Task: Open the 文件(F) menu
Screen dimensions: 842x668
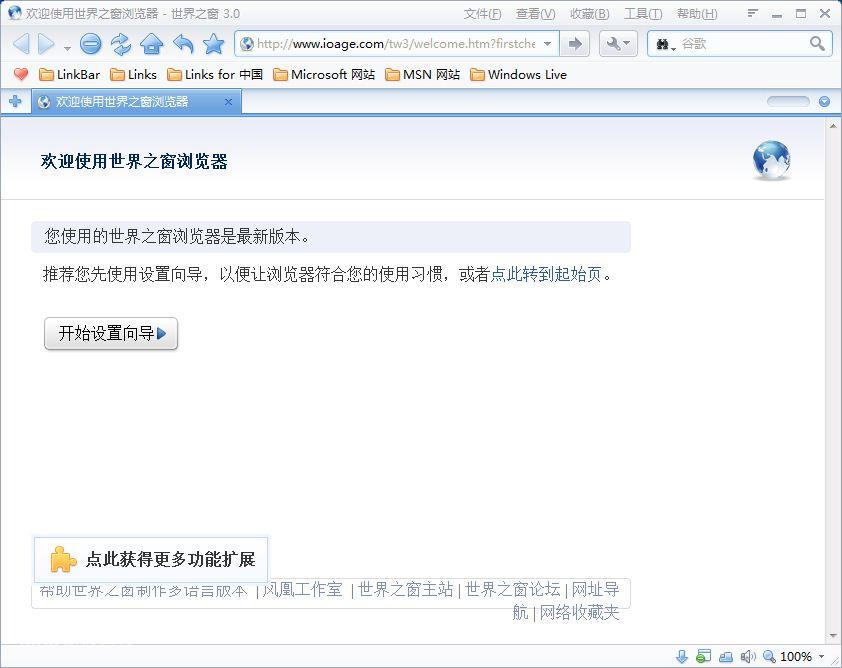Action: [x=482, y=14]
